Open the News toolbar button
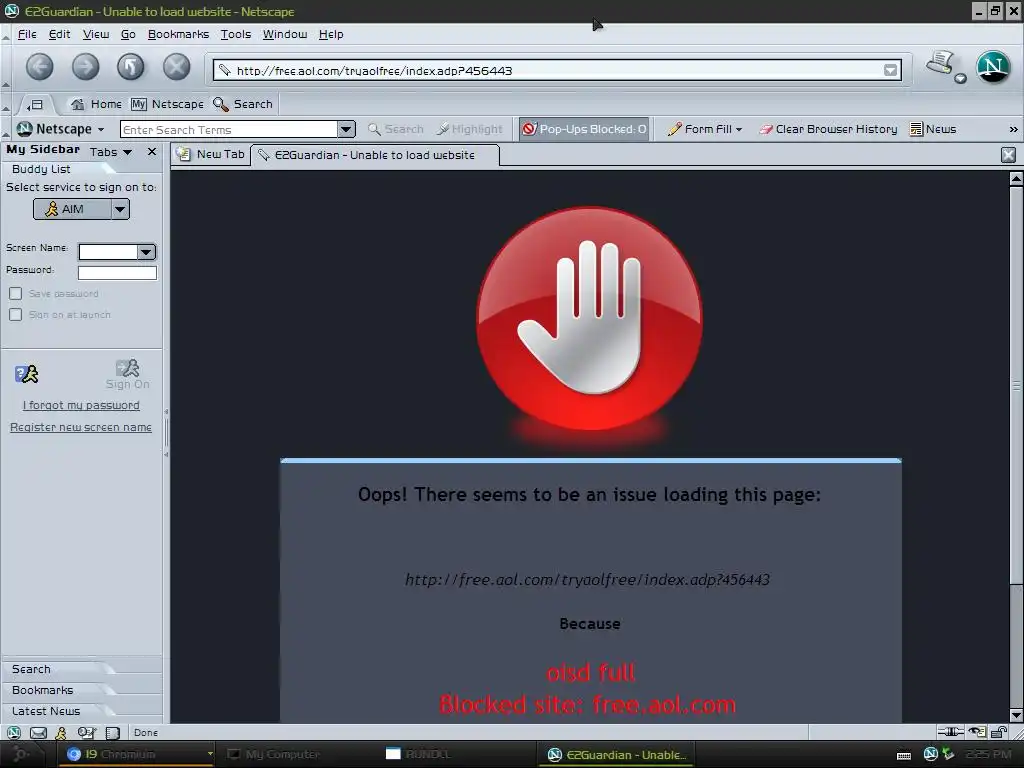 933,129
